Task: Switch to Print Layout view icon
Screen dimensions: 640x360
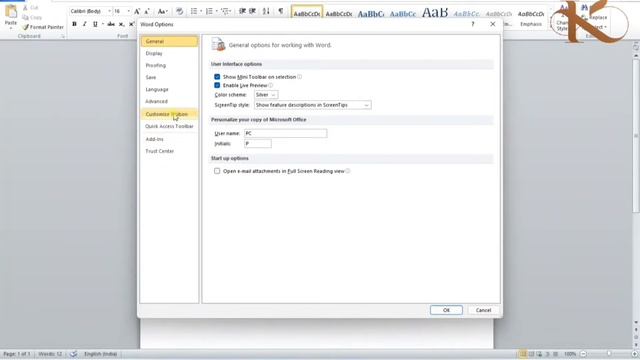Action: point(522,354)
